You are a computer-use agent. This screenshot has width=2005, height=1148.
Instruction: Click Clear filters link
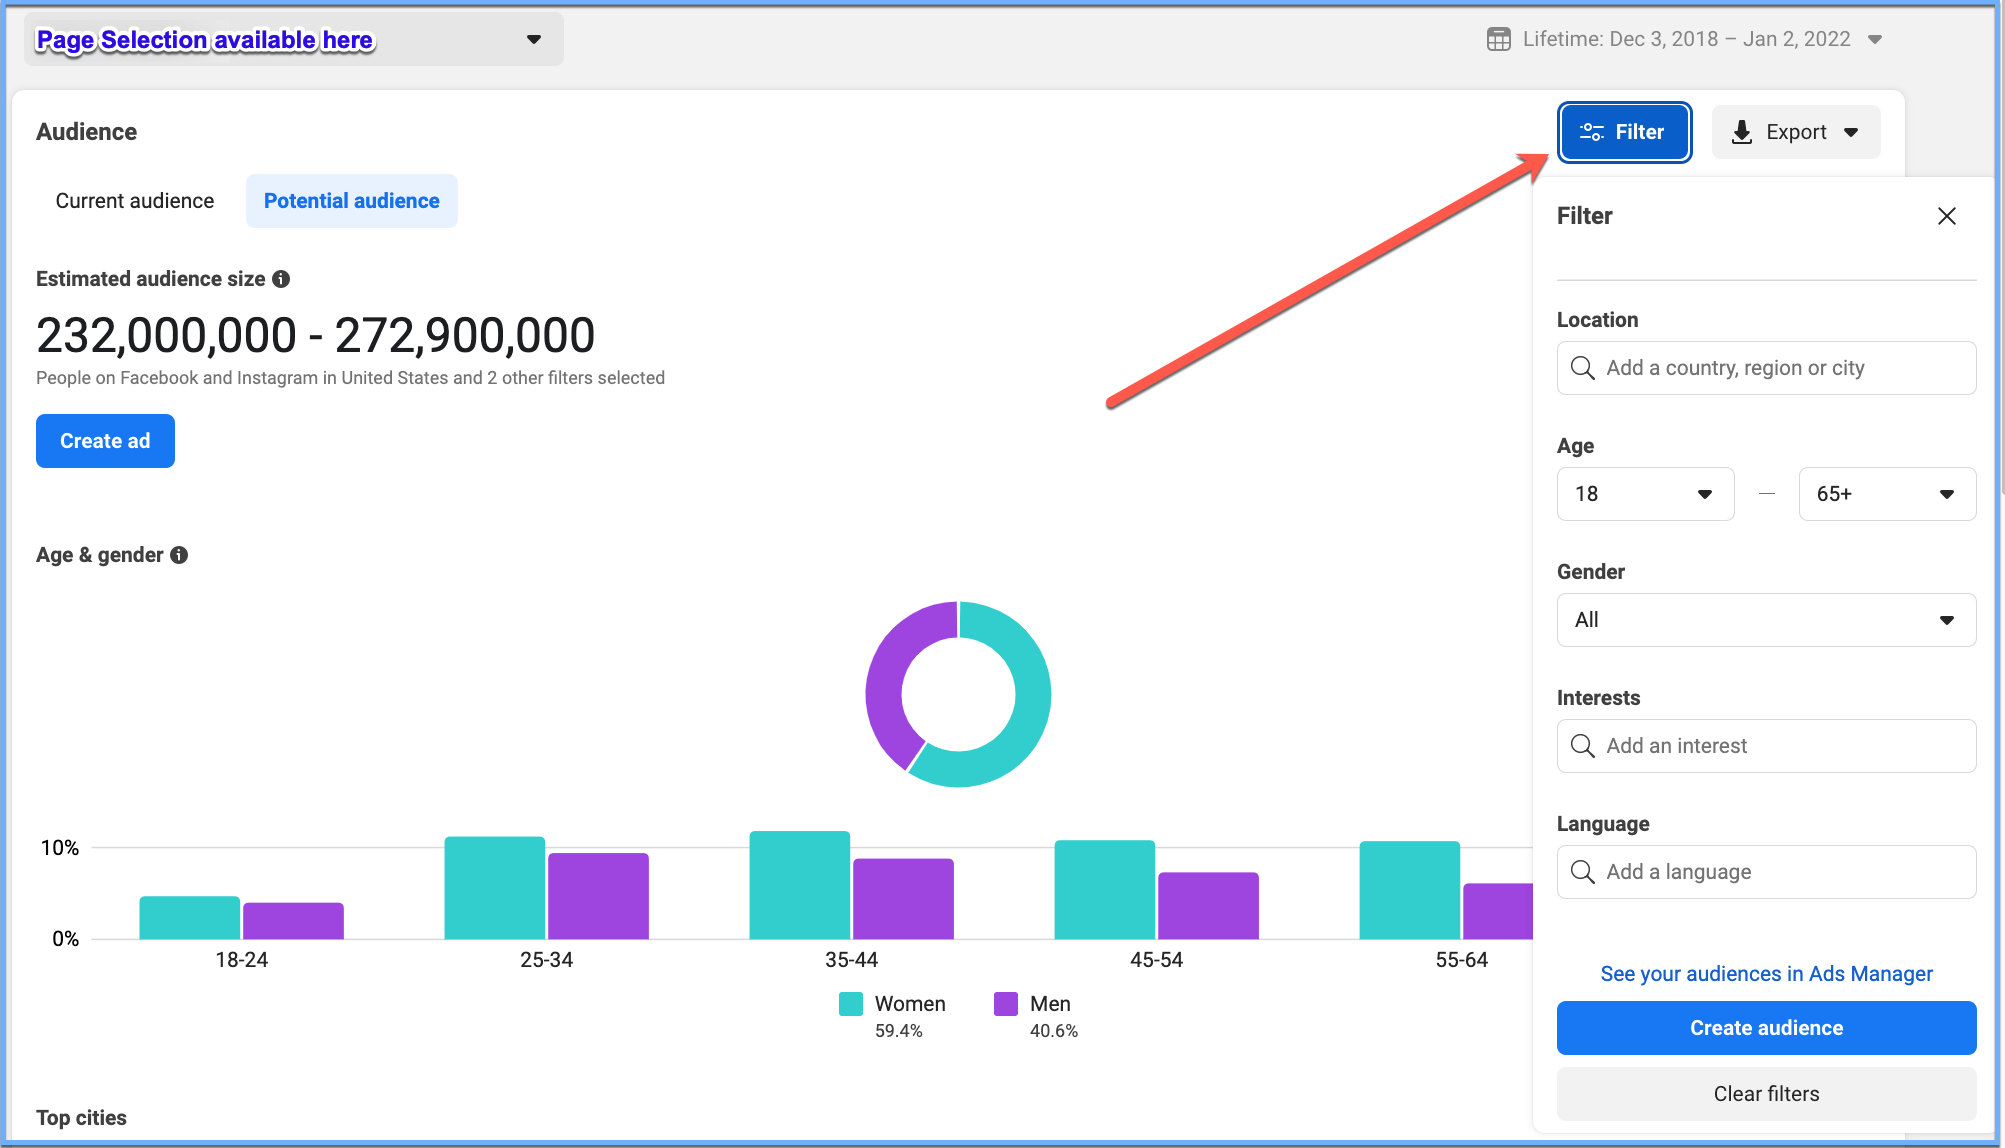(x=1767, y=1093)
